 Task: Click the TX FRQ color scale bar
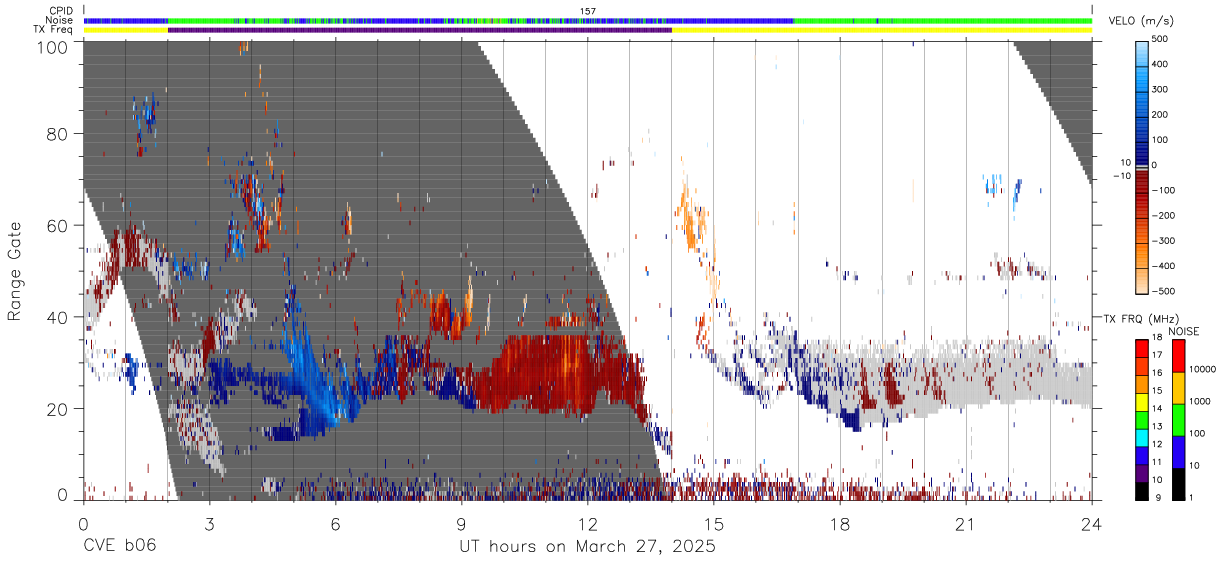tap(1140, 419)
